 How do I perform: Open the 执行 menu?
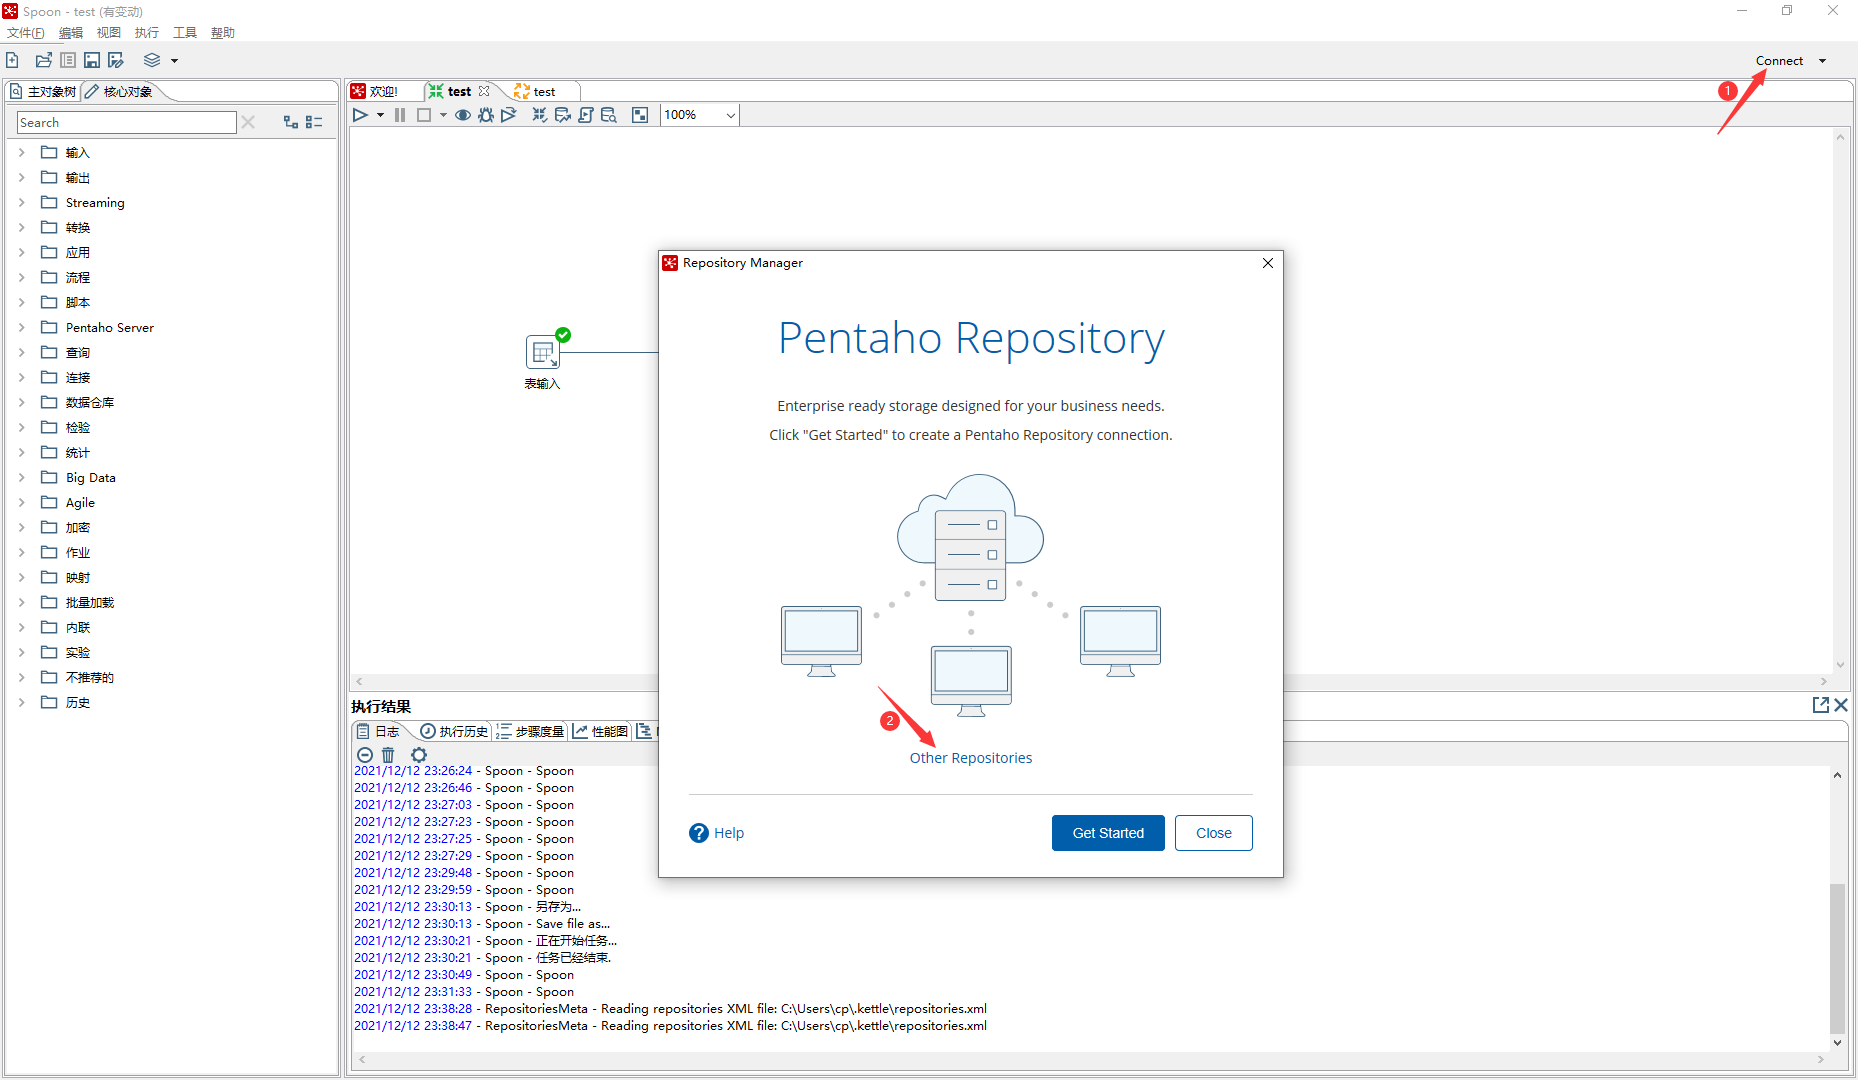point(147,33)
